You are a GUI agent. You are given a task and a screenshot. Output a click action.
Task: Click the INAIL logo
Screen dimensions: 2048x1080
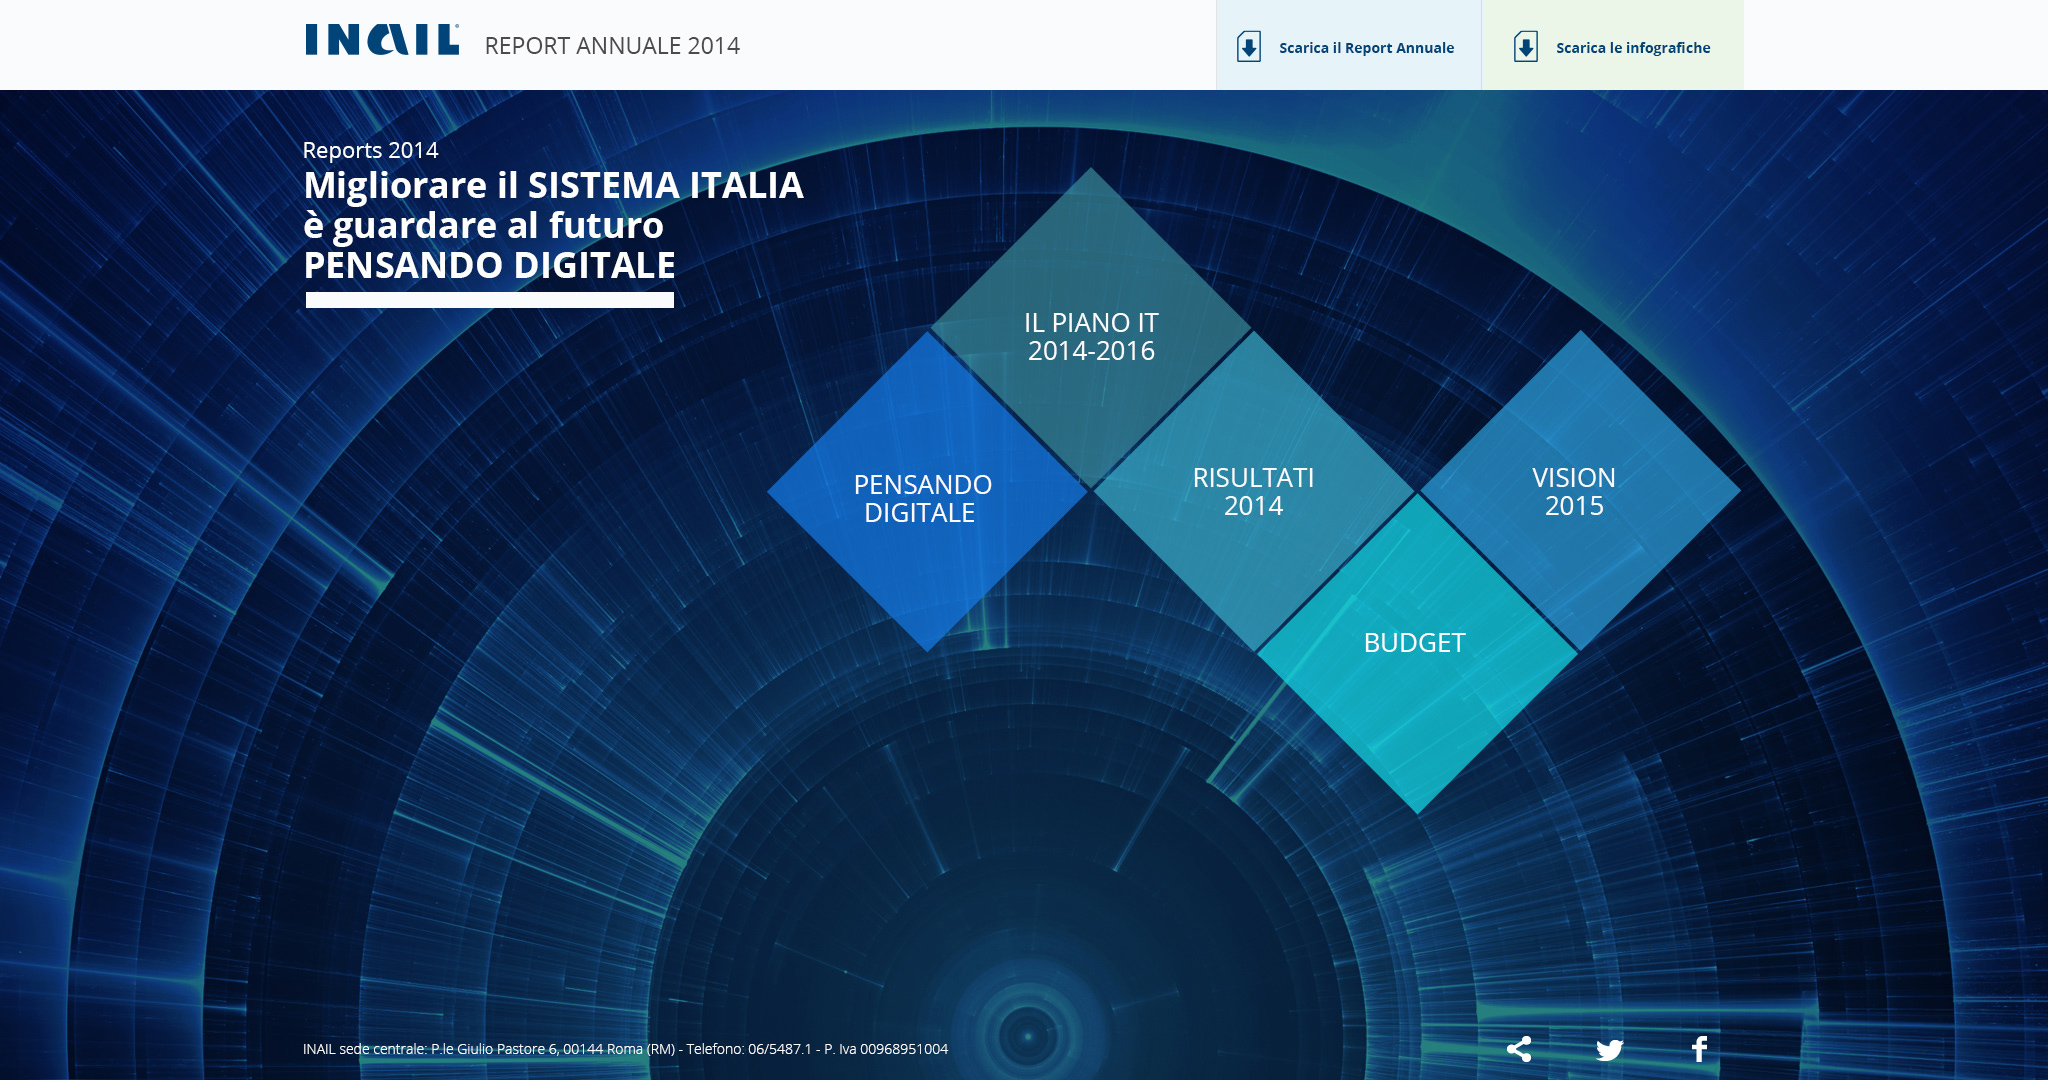pos(382,40)
